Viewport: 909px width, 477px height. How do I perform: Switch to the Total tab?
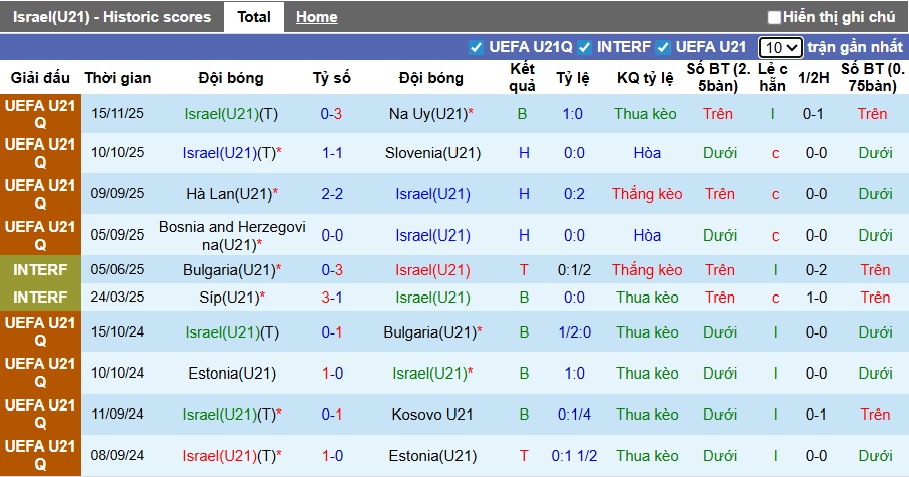click(254, 17)
